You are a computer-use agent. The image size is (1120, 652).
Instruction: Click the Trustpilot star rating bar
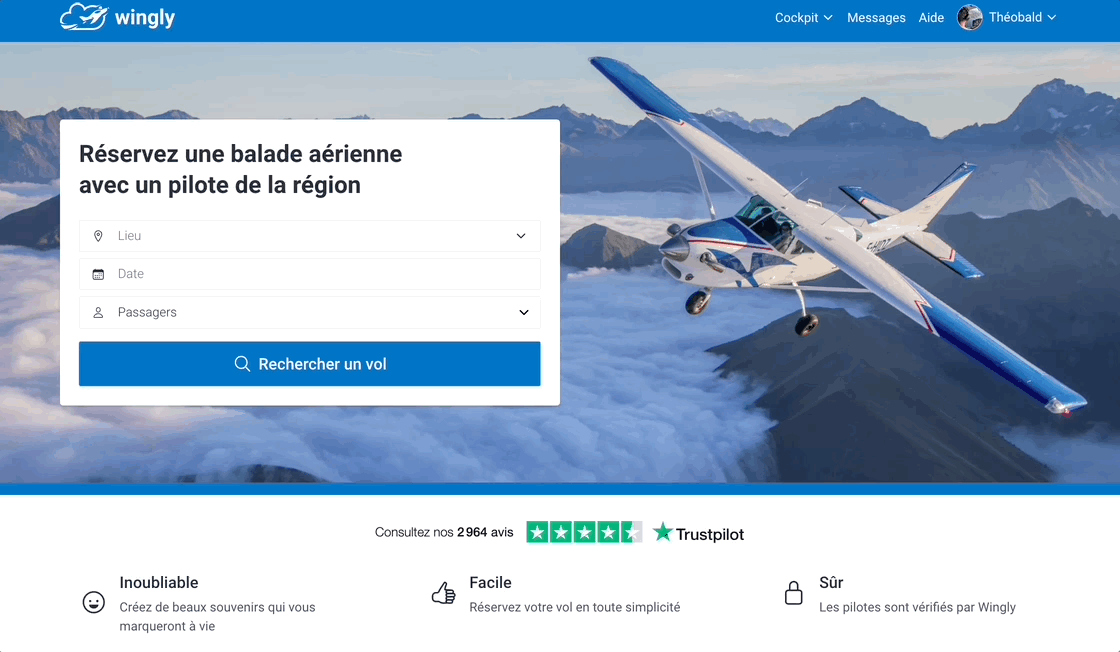click(x=584, y=532)
